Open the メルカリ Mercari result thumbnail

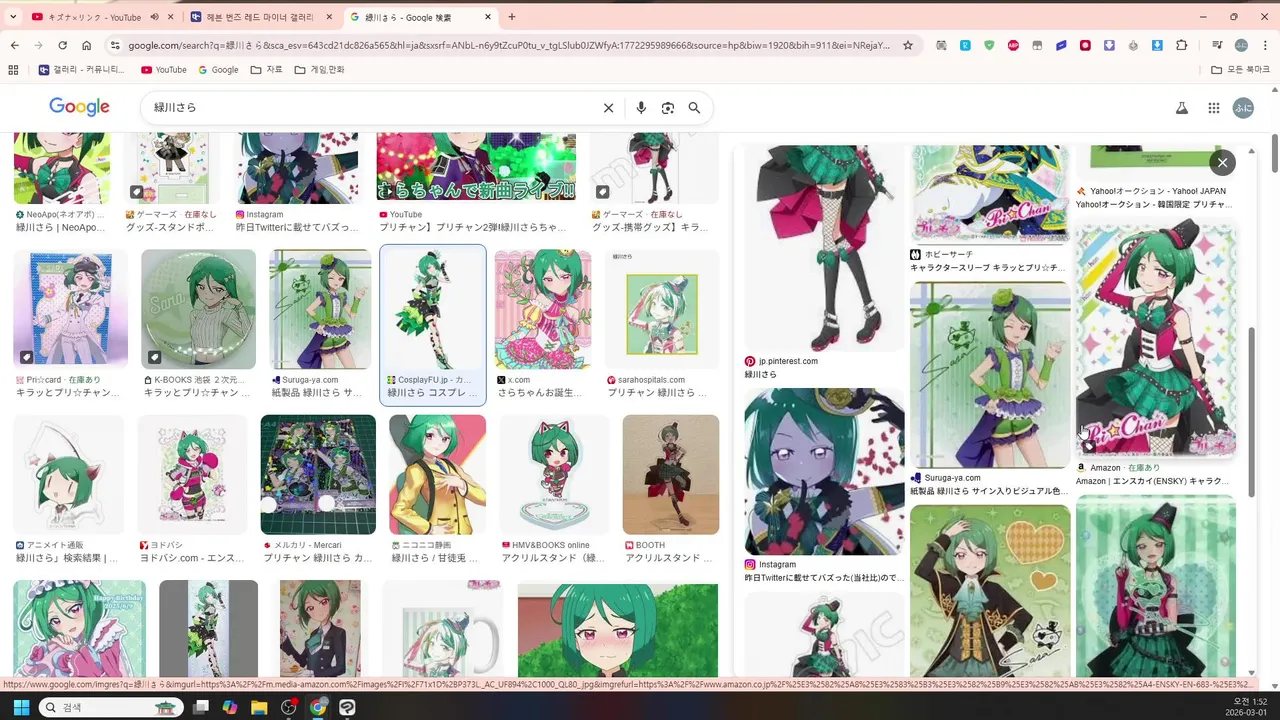318,475
